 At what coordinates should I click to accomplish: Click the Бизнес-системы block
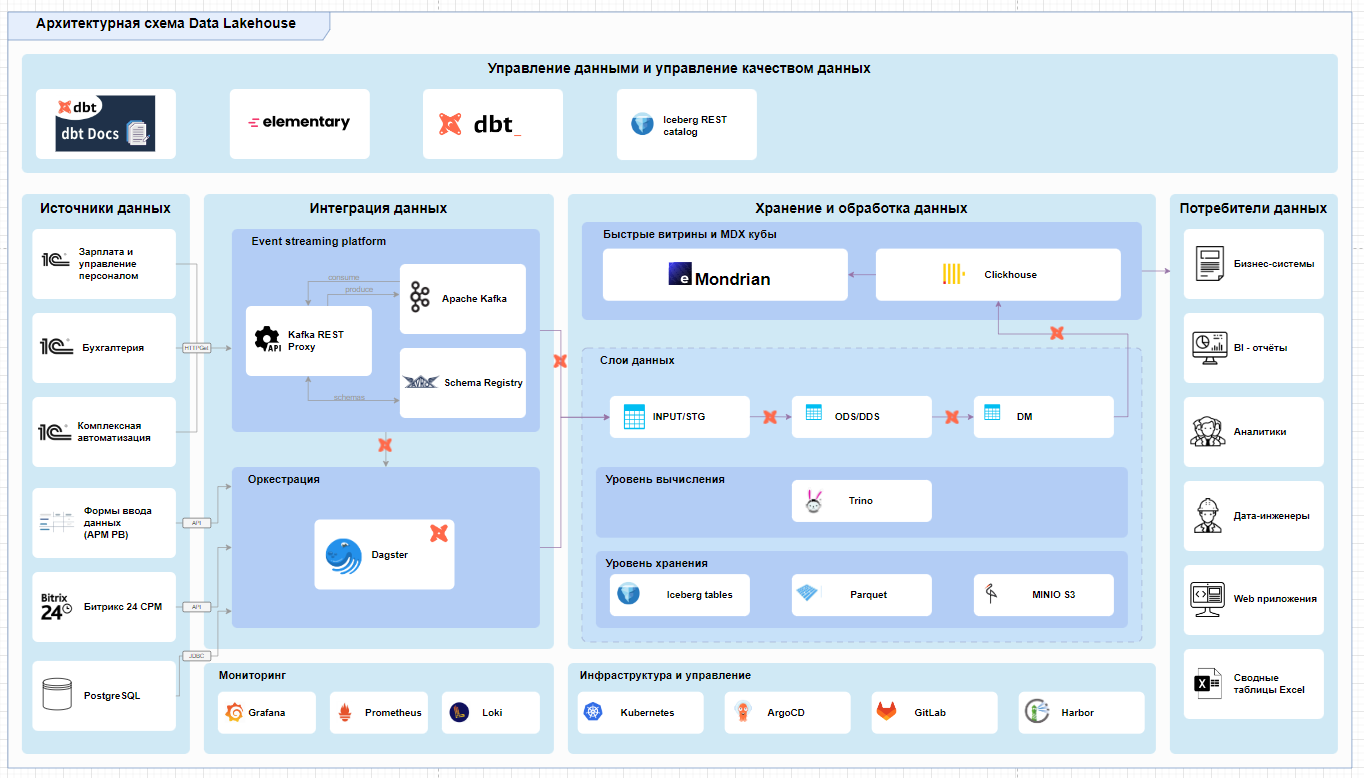point(1253,263)
